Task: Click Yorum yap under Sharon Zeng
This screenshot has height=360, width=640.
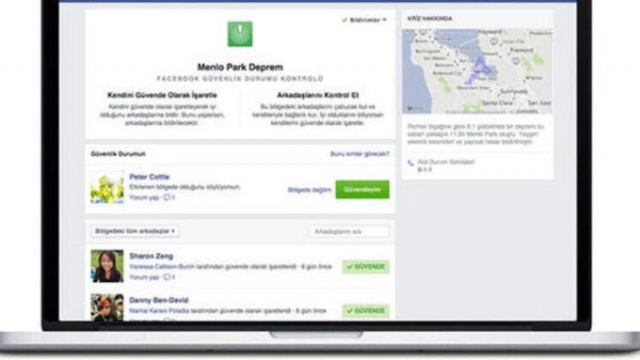Action: click(x=144, y=277)
